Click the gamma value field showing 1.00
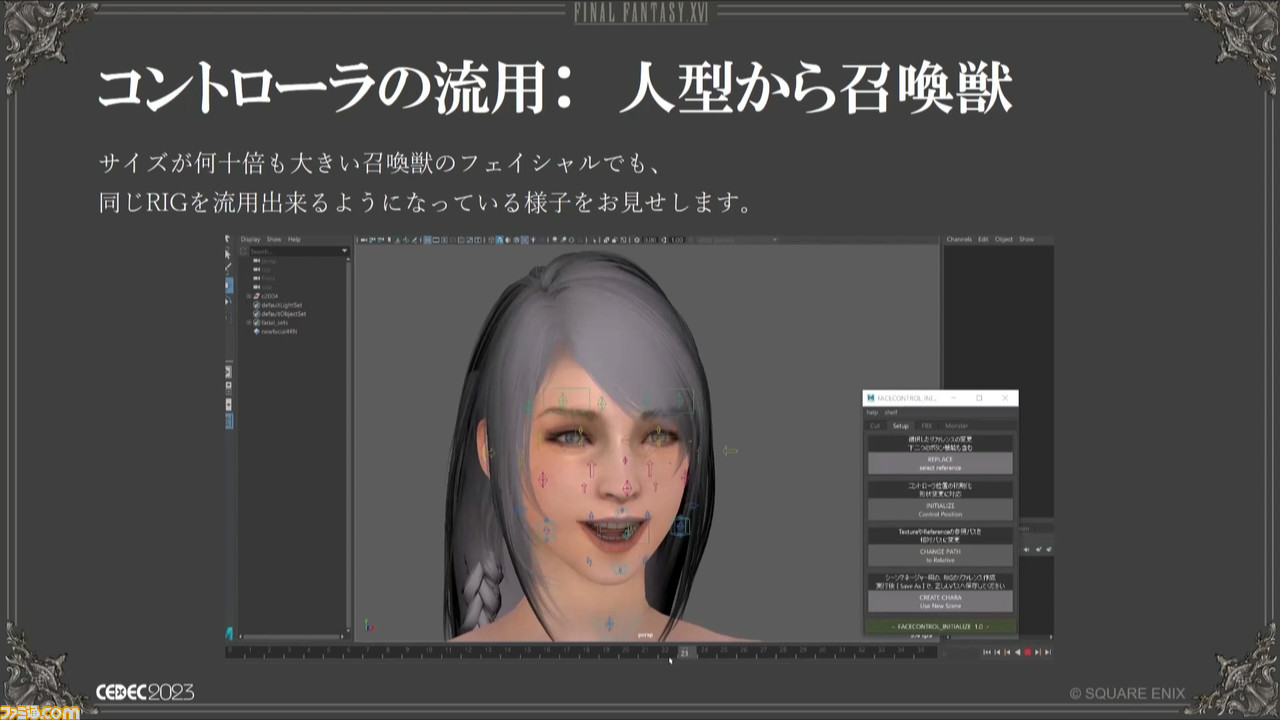Image resolution: width=1280 pixels, height=720 pixels. pos(677,240)
